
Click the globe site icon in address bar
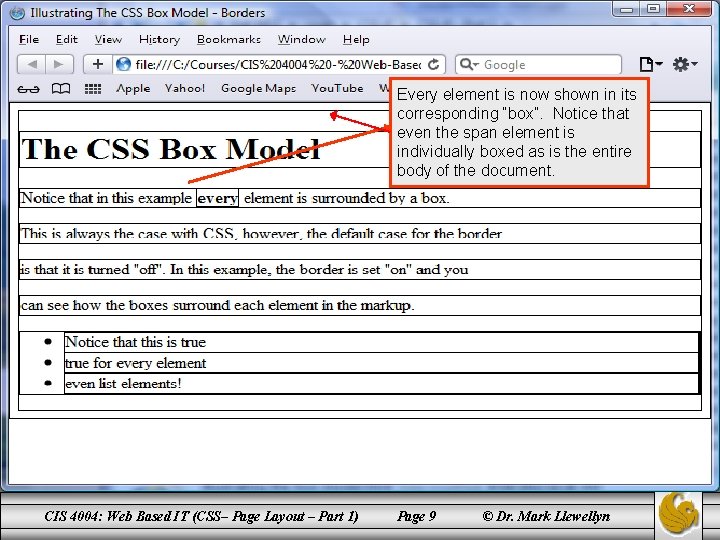tap(123, 64)
